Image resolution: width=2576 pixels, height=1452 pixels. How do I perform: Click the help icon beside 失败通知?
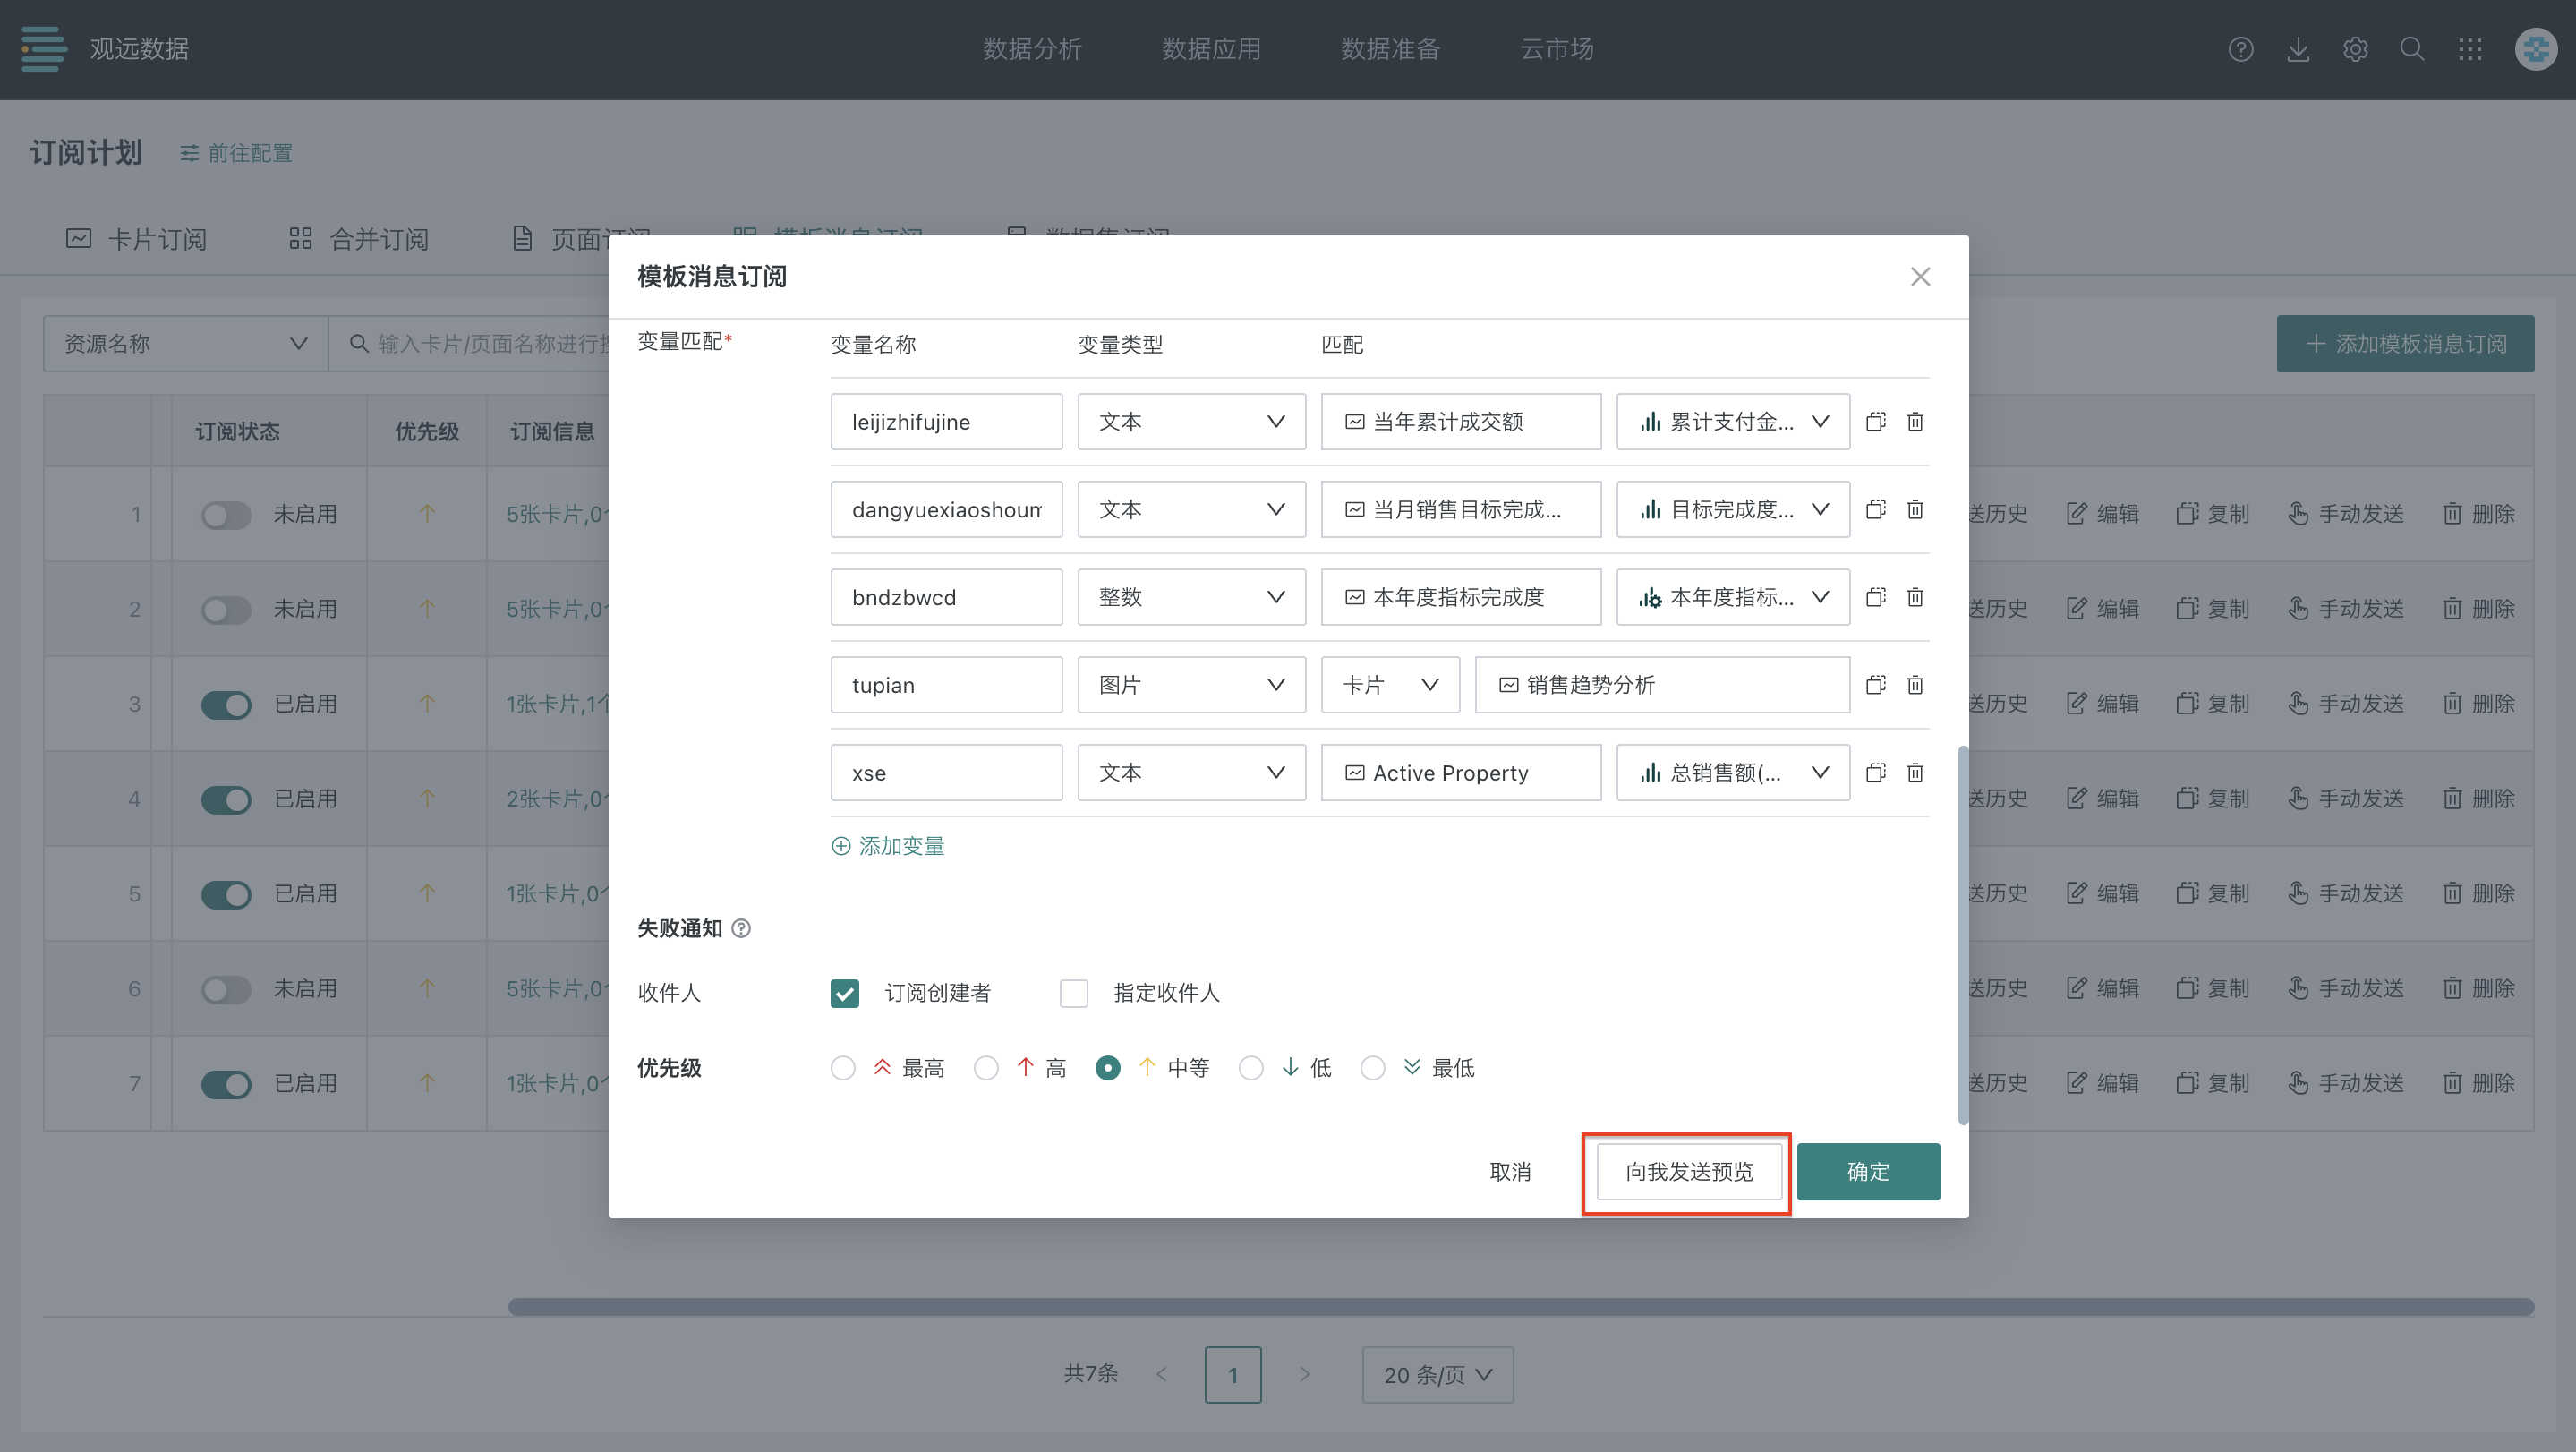coord(741,929)
